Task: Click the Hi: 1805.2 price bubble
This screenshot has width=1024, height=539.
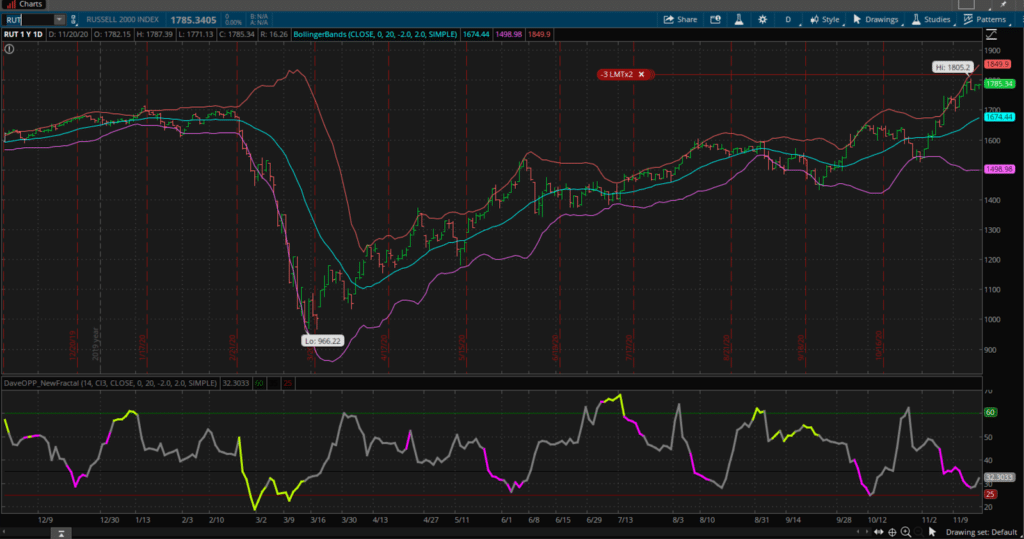Action: click(x=953, y=67)
